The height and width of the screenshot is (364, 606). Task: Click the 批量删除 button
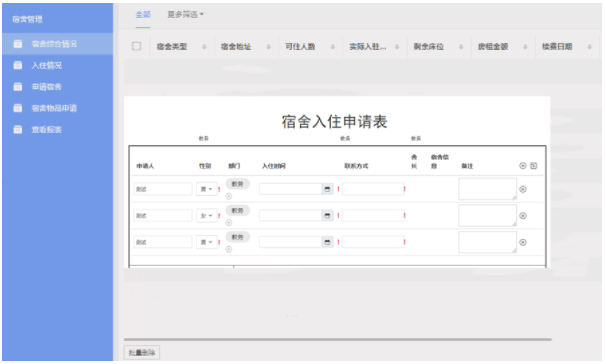point(141,352)
